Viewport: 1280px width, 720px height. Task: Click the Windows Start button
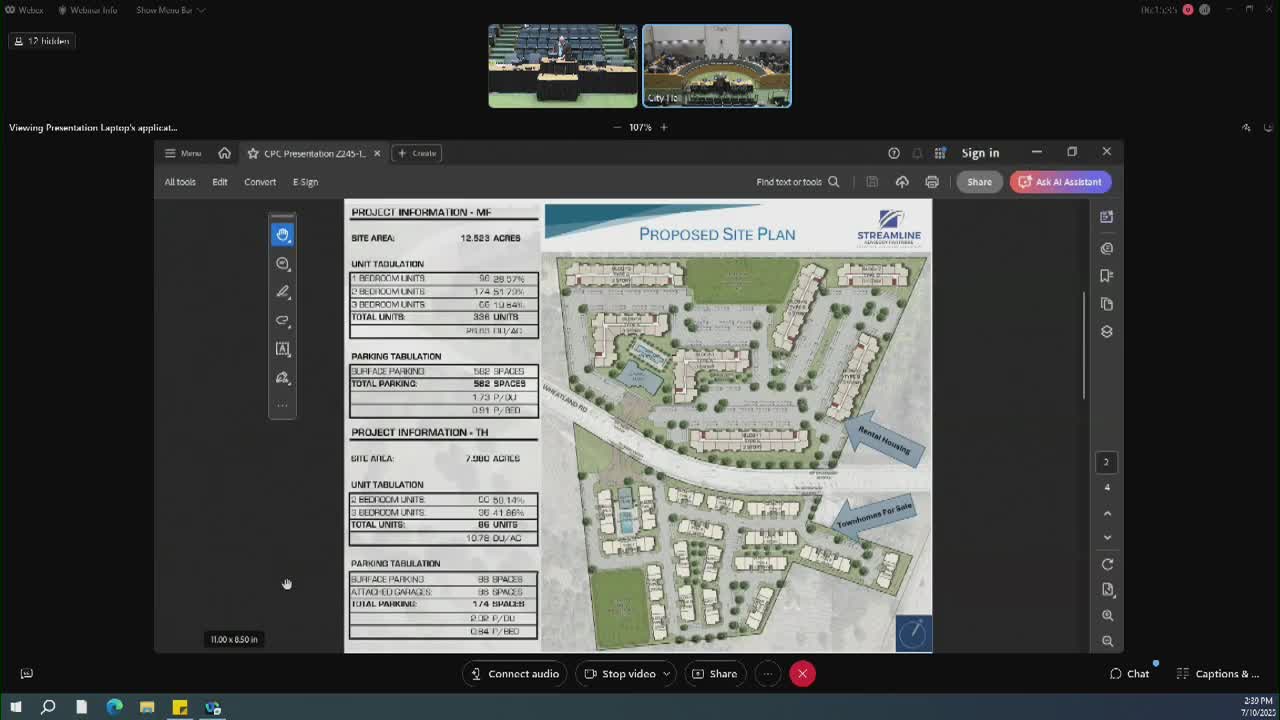tap(15, 707)
